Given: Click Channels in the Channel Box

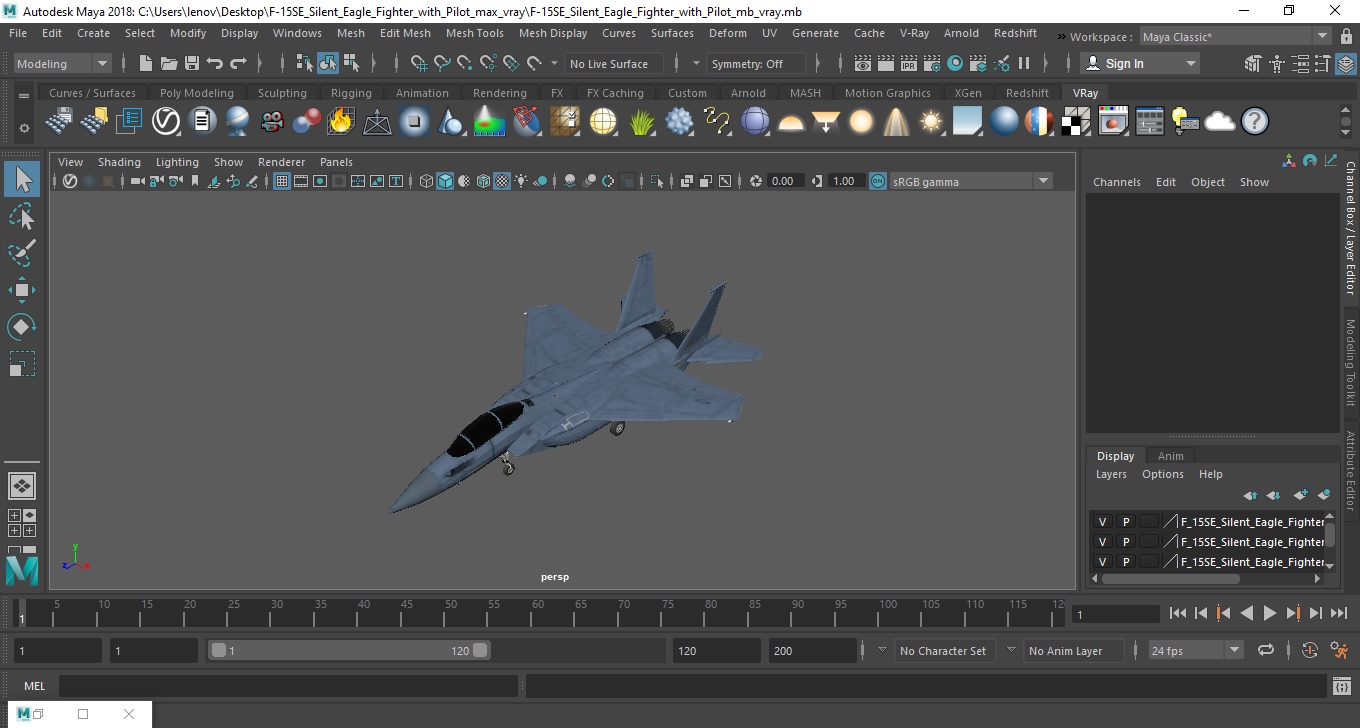Looking at the screenshot, I should pyautogui.click(x=1116, y=182).
